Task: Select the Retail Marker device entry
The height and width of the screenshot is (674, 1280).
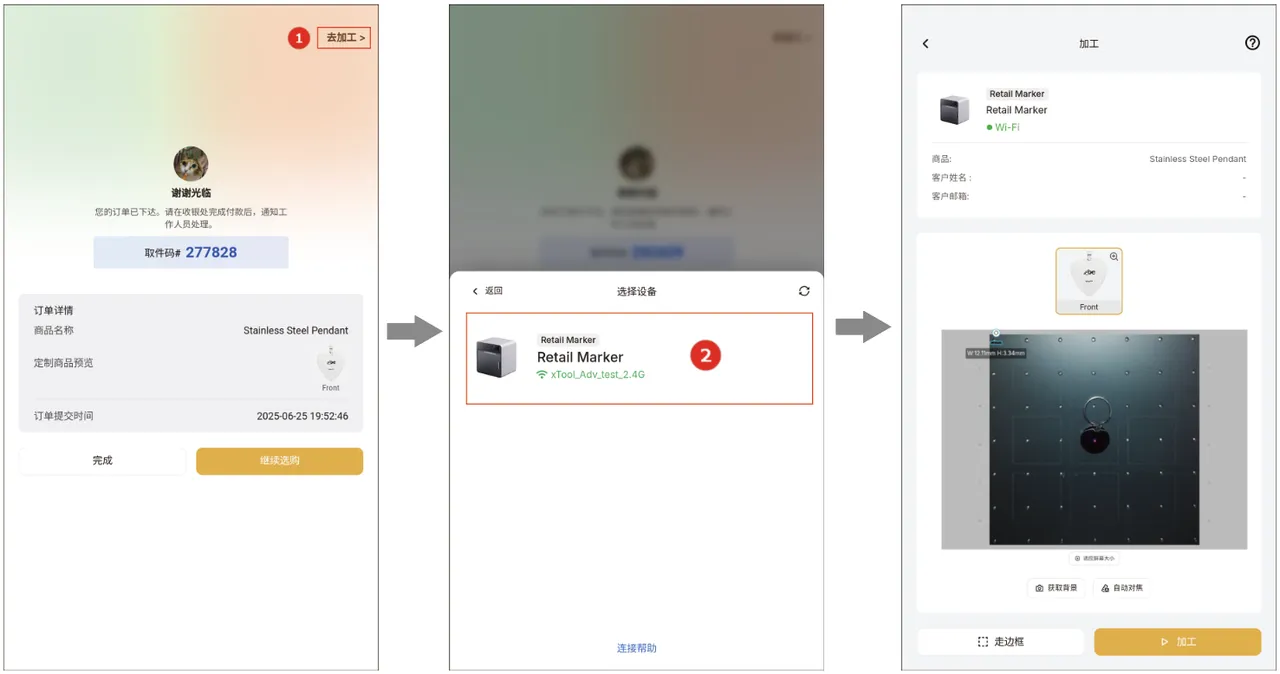Action: point(639,358)
